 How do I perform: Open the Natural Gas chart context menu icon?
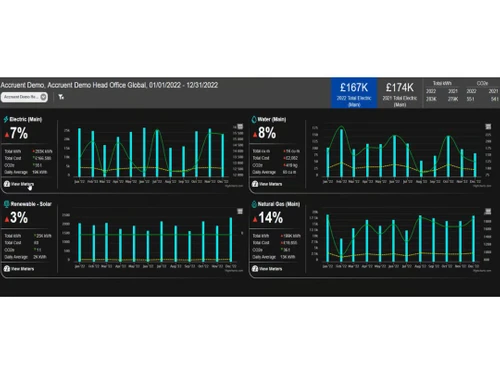pos(488,211)
